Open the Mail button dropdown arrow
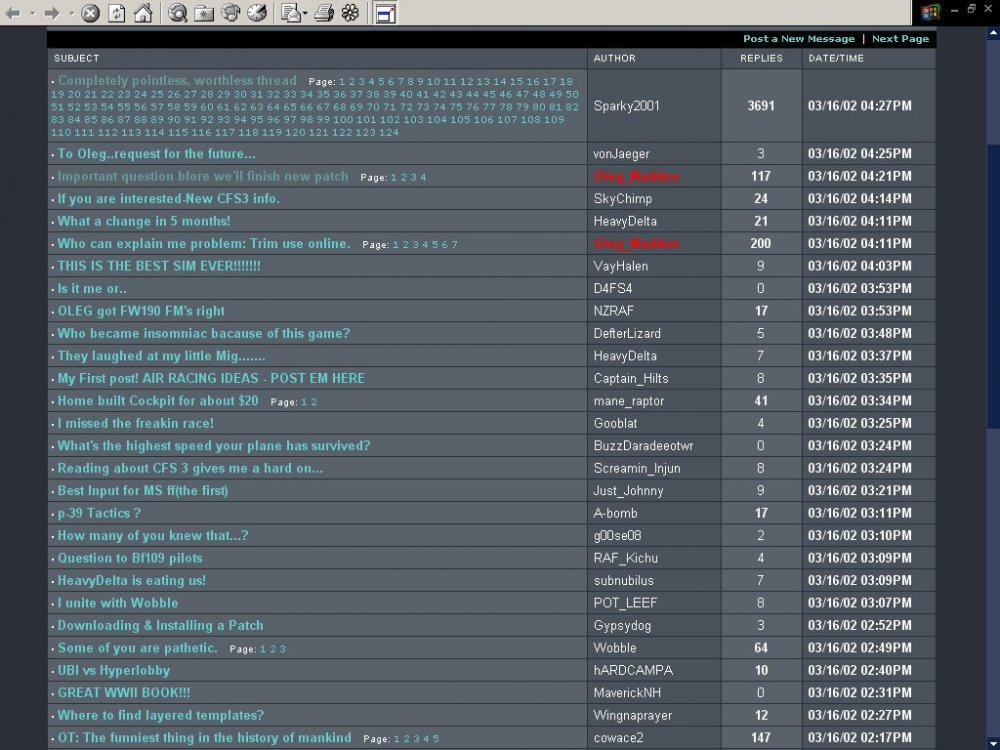 coord(305,13)
